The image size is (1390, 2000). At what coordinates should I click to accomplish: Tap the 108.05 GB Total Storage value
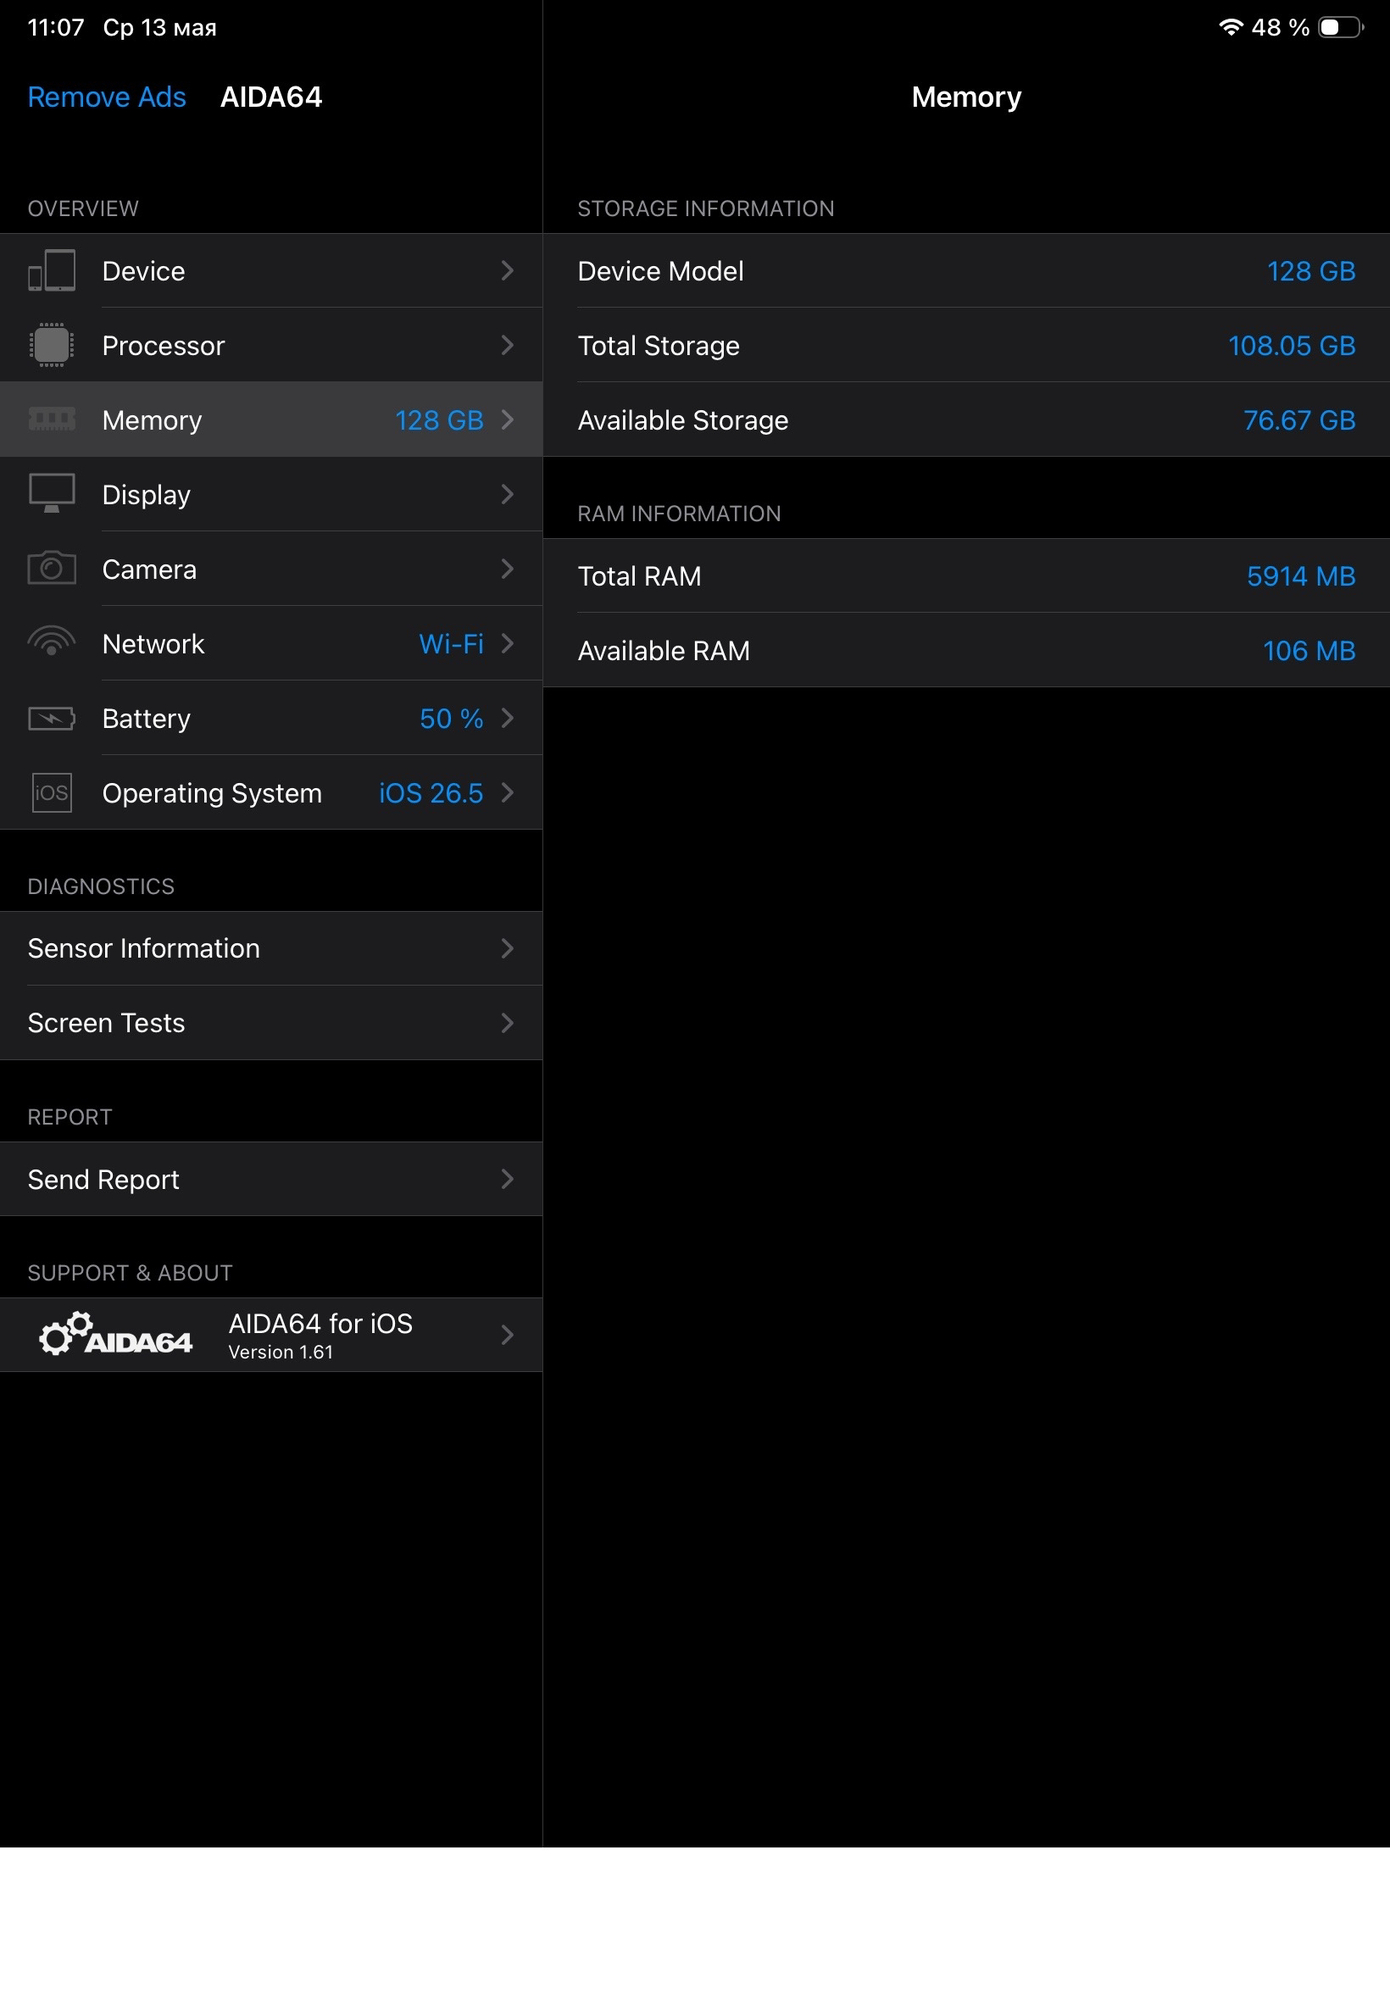coord(1291,345)
